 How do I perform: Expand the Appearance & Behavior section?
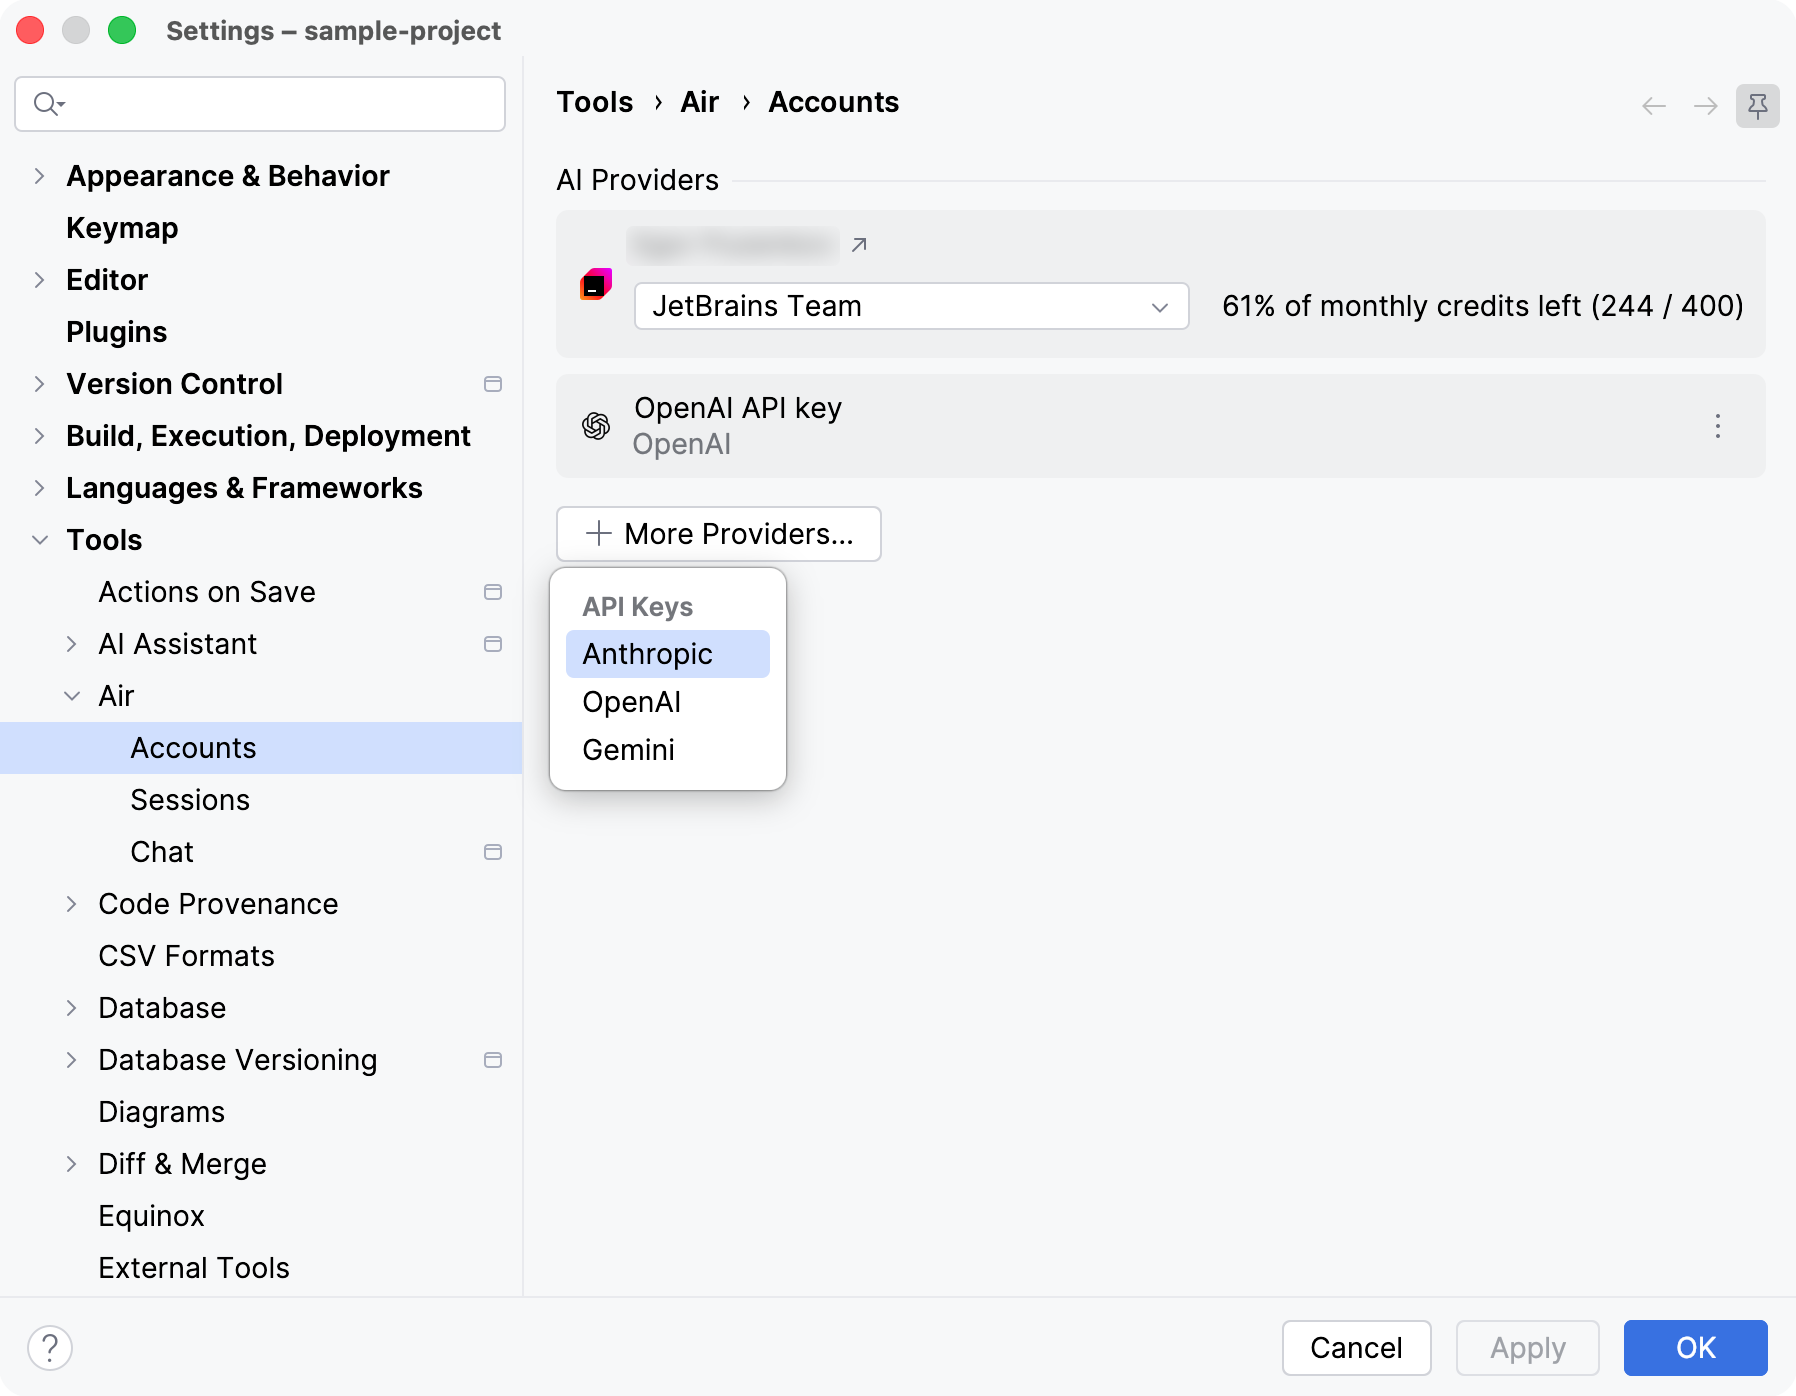39,176
